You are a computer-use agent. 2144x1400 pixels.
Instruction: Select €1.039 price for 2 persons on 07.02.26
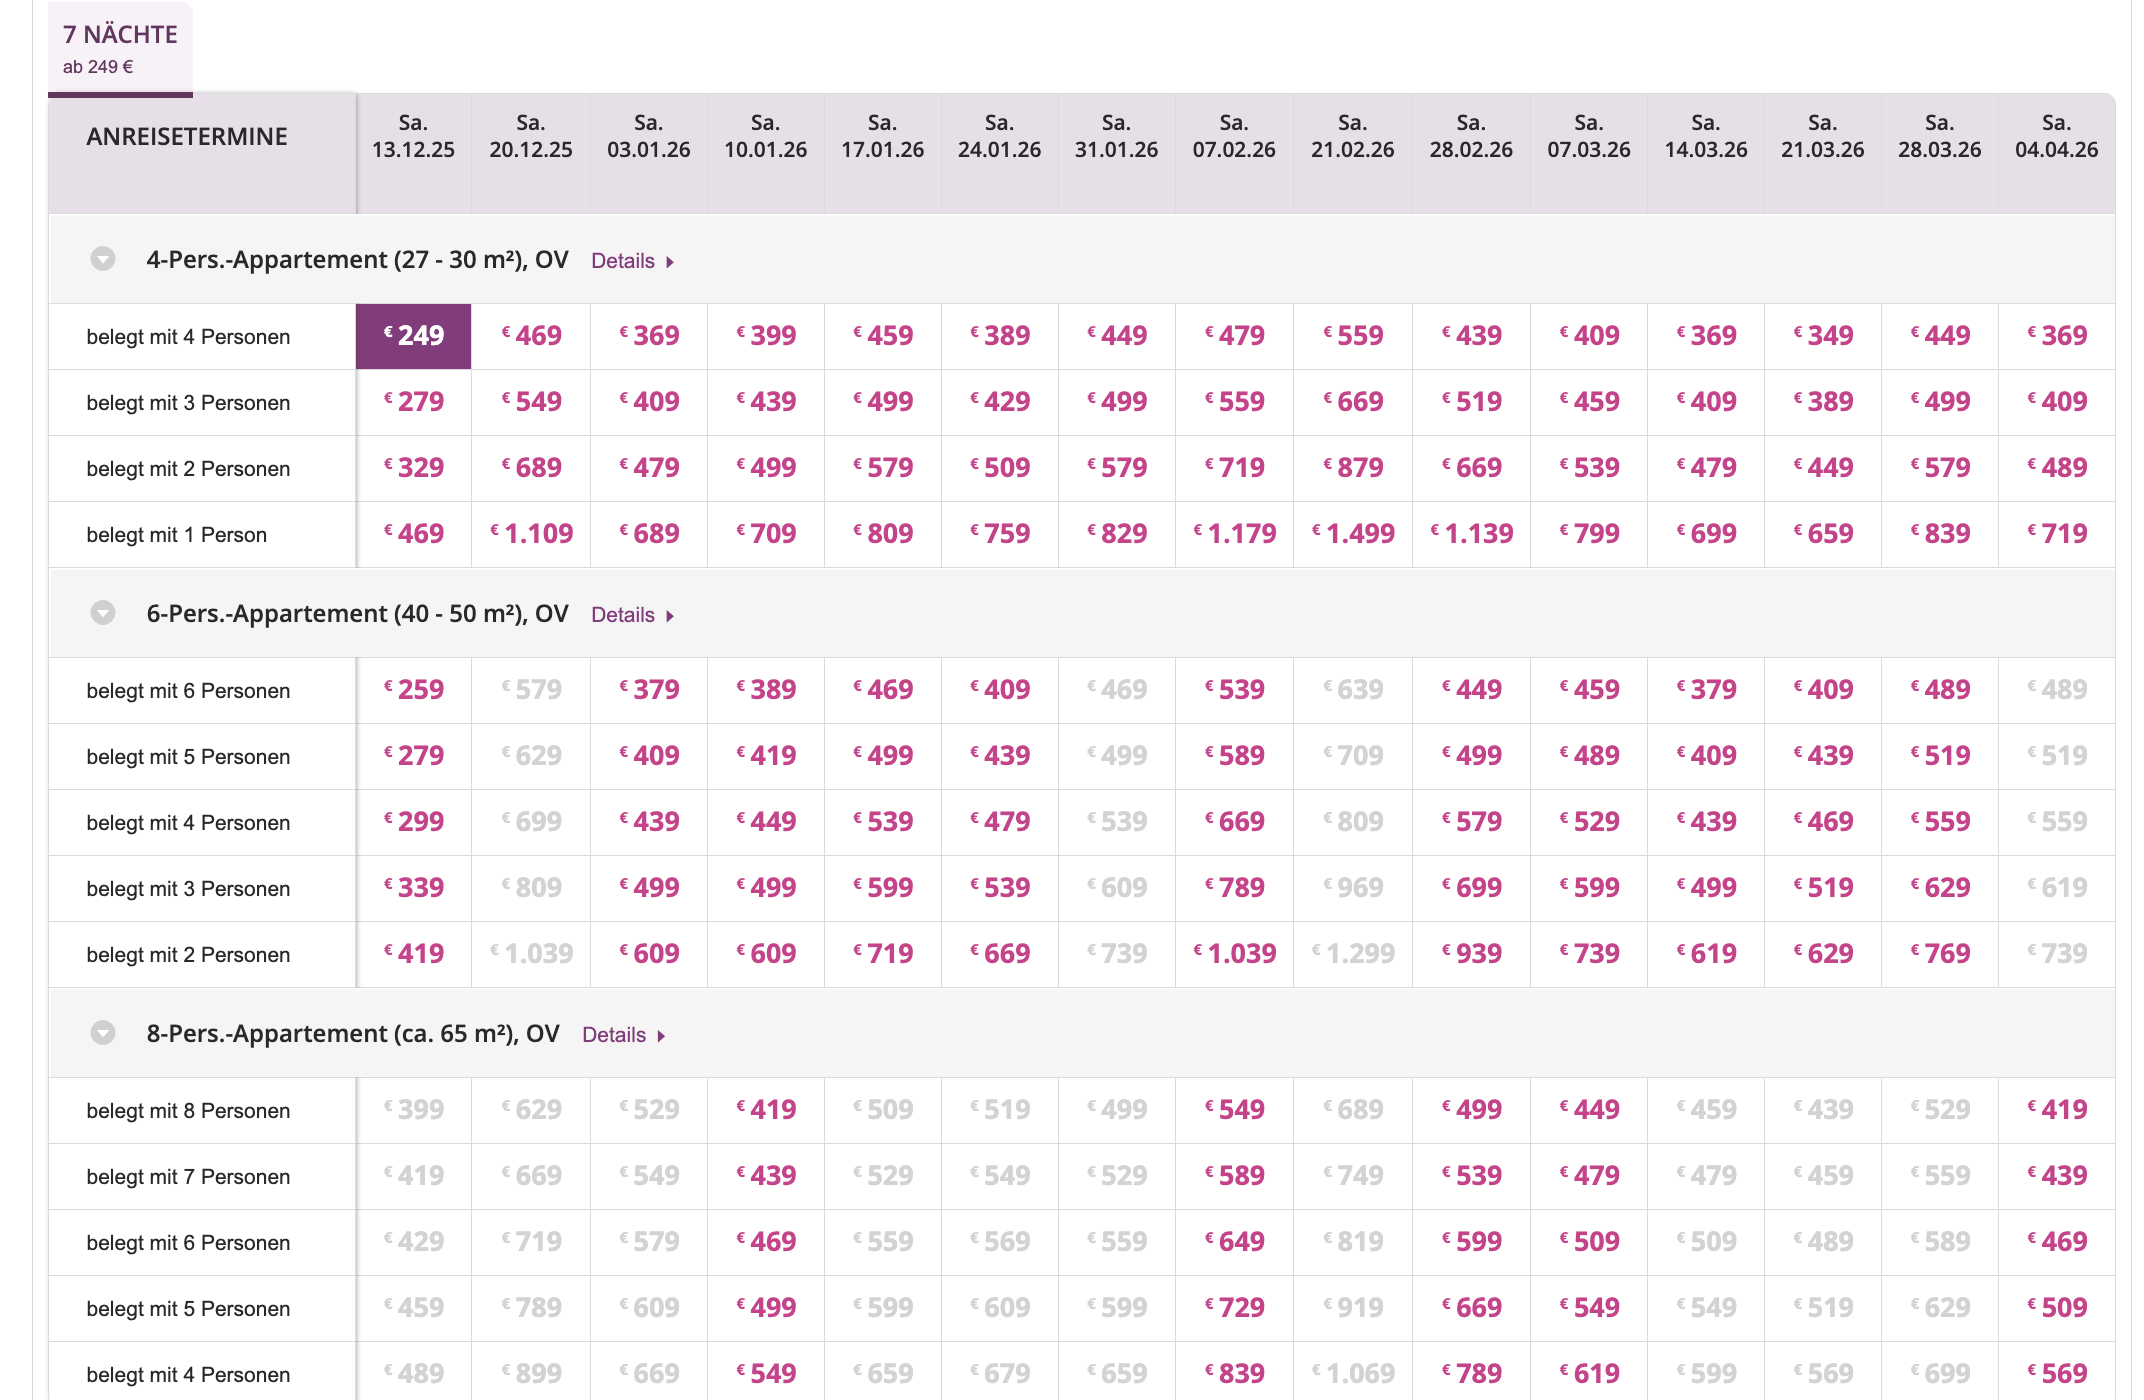1234,954
